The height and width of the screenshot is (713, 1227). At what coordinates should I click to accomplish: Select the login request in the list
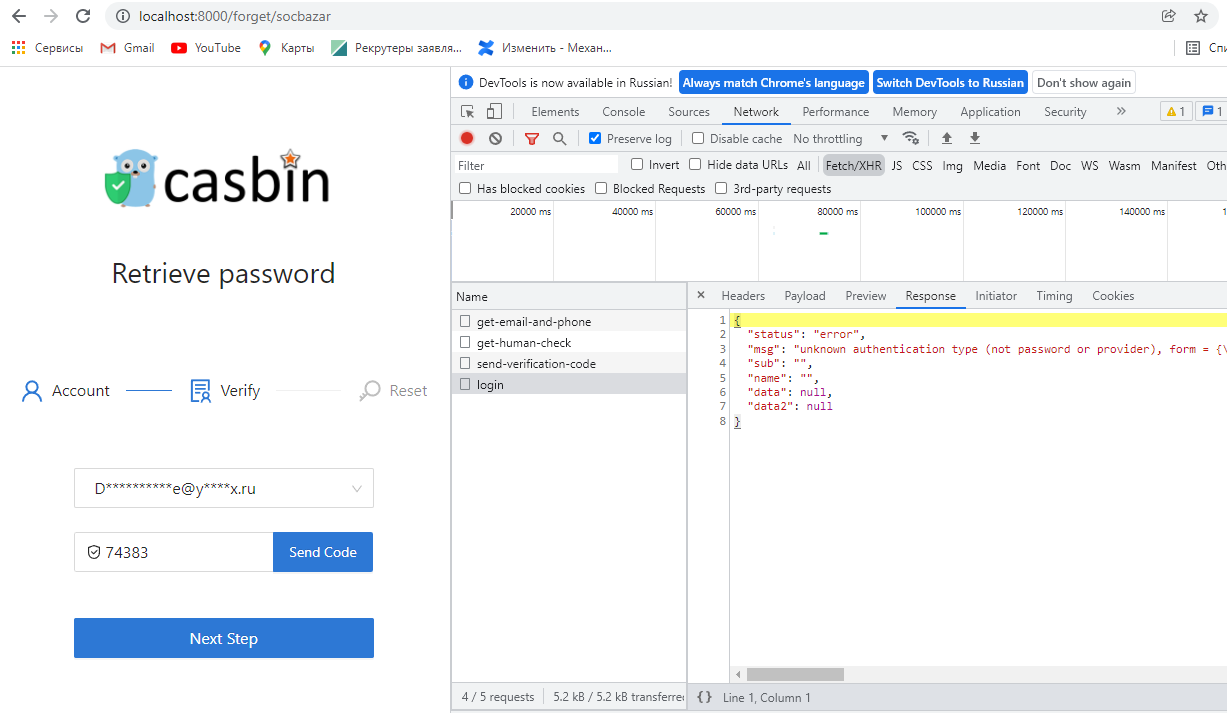click(x=488, y=383)
